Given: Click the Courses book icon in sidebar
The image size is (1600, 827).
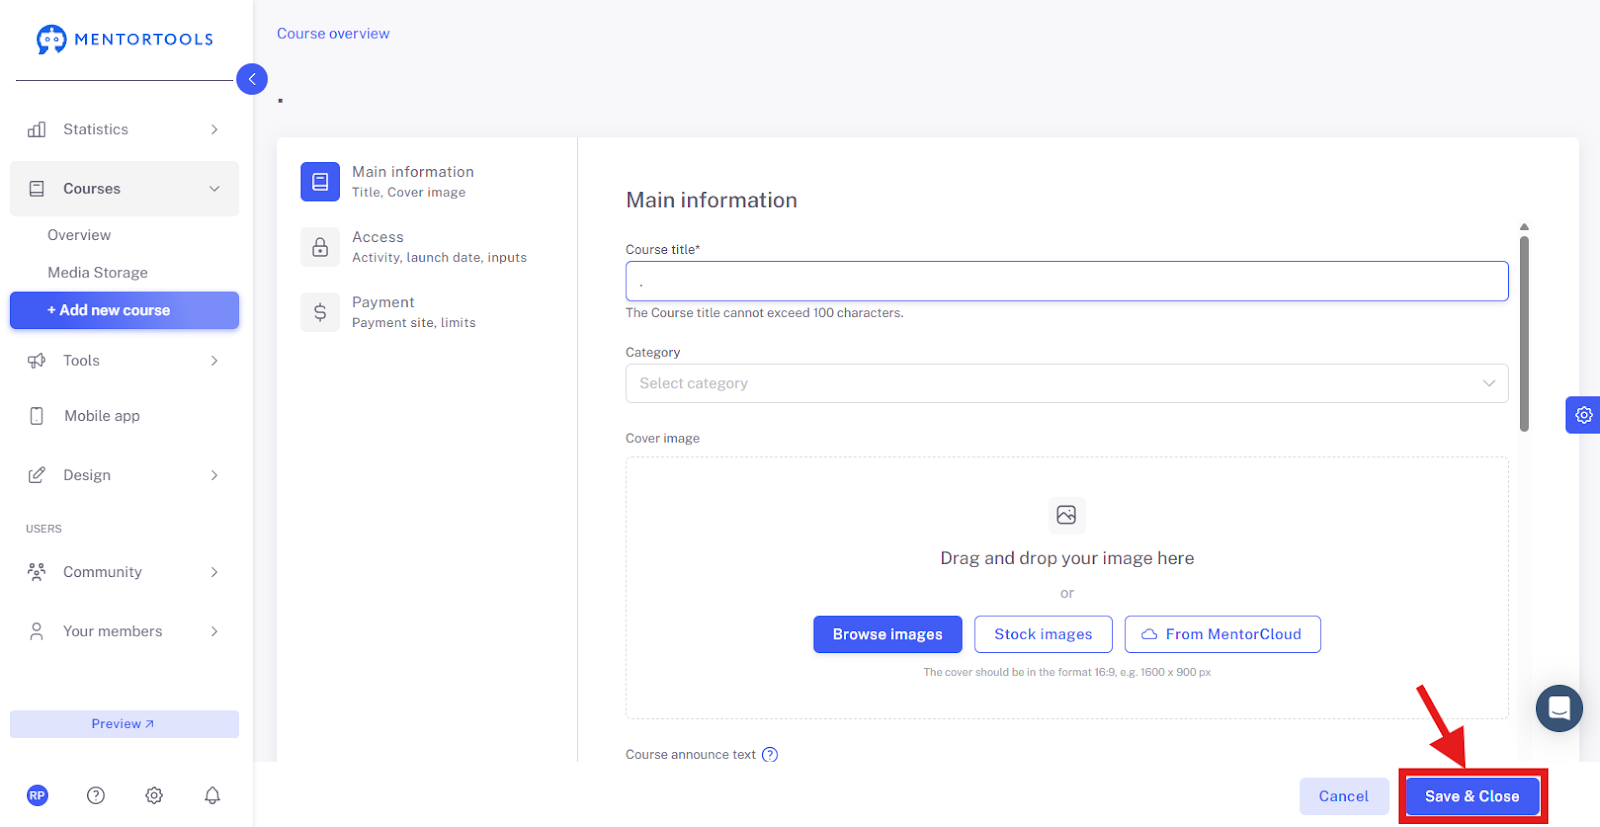Looking at the screenshot, I should point(37,188).
